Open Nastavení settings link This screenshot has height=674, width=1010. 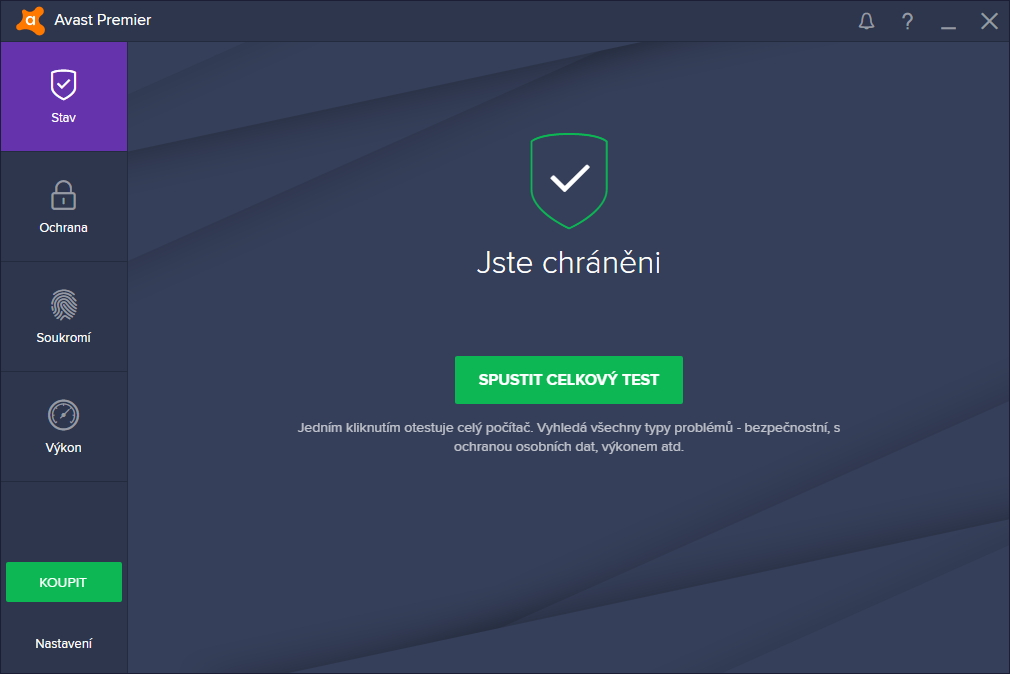point(63,643)
